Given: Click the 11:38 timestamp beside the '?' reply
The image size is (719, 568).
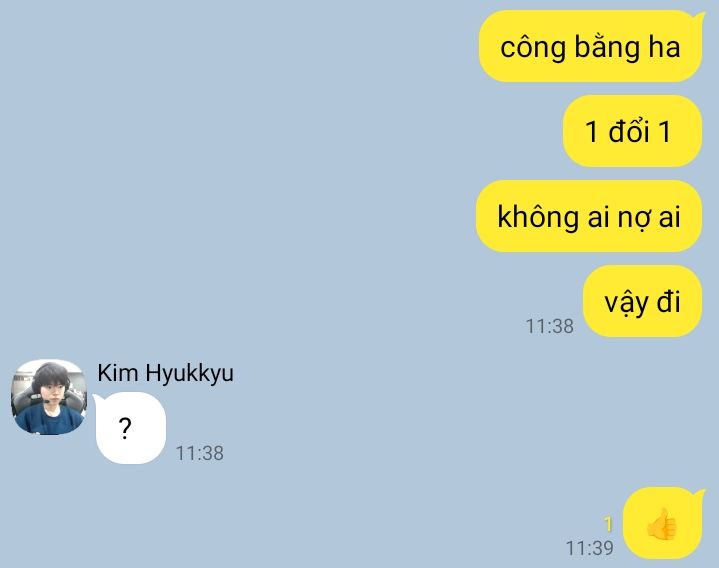Looking at the screenshot, I should pyautogui.click(x=200, y=453).
